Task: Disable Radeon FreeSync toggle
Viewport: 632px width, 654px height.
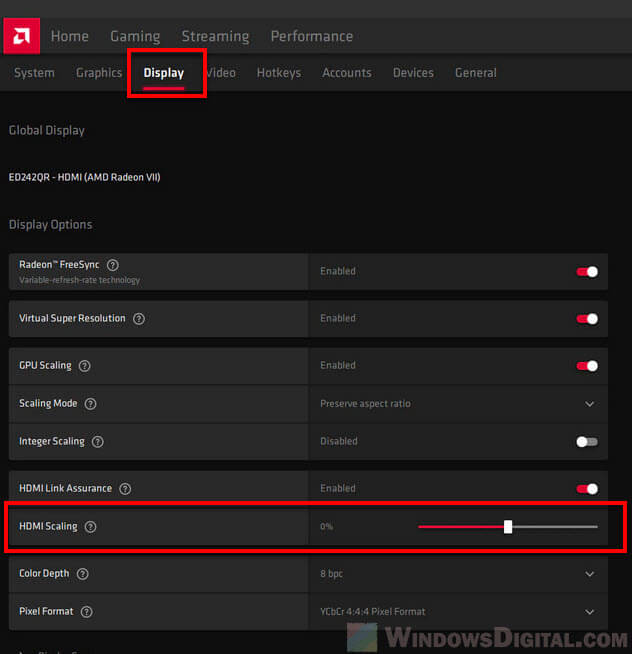Action: click(587, 272)
